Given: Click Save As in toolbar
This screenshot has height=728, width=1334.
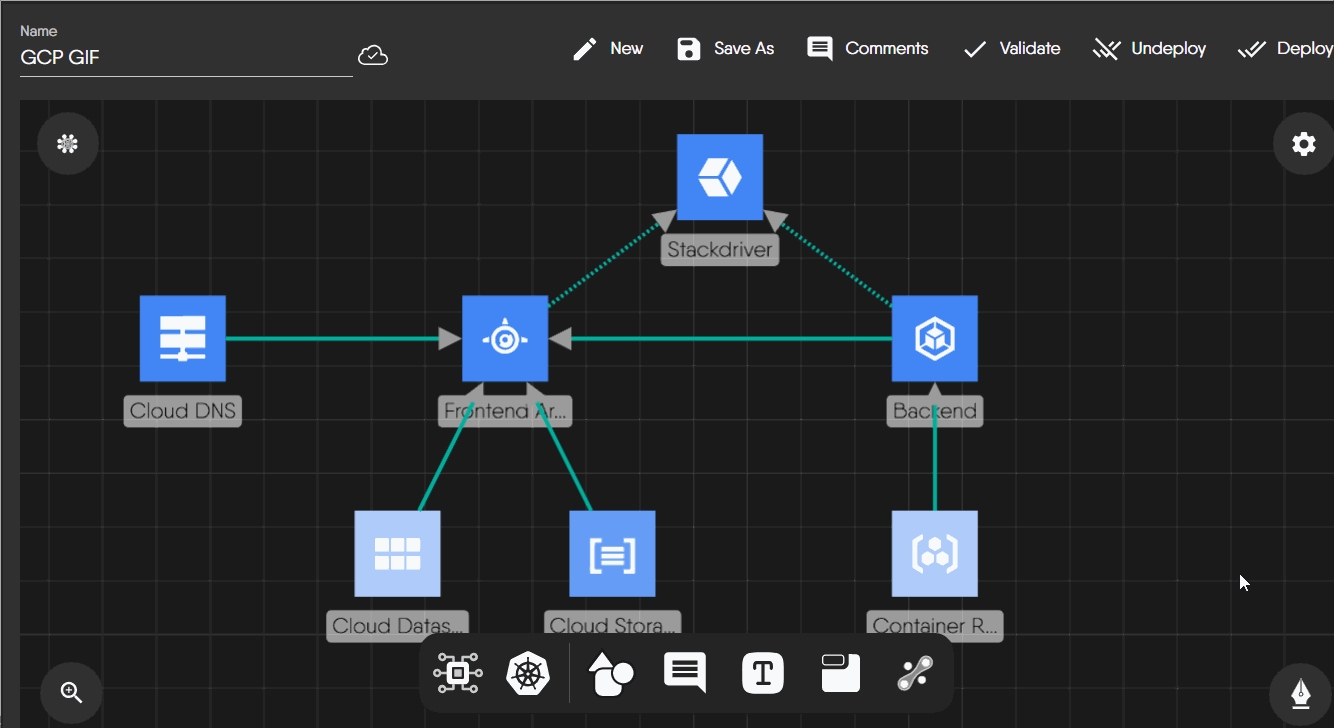Looking at the screenshot, I should [725, 49].
